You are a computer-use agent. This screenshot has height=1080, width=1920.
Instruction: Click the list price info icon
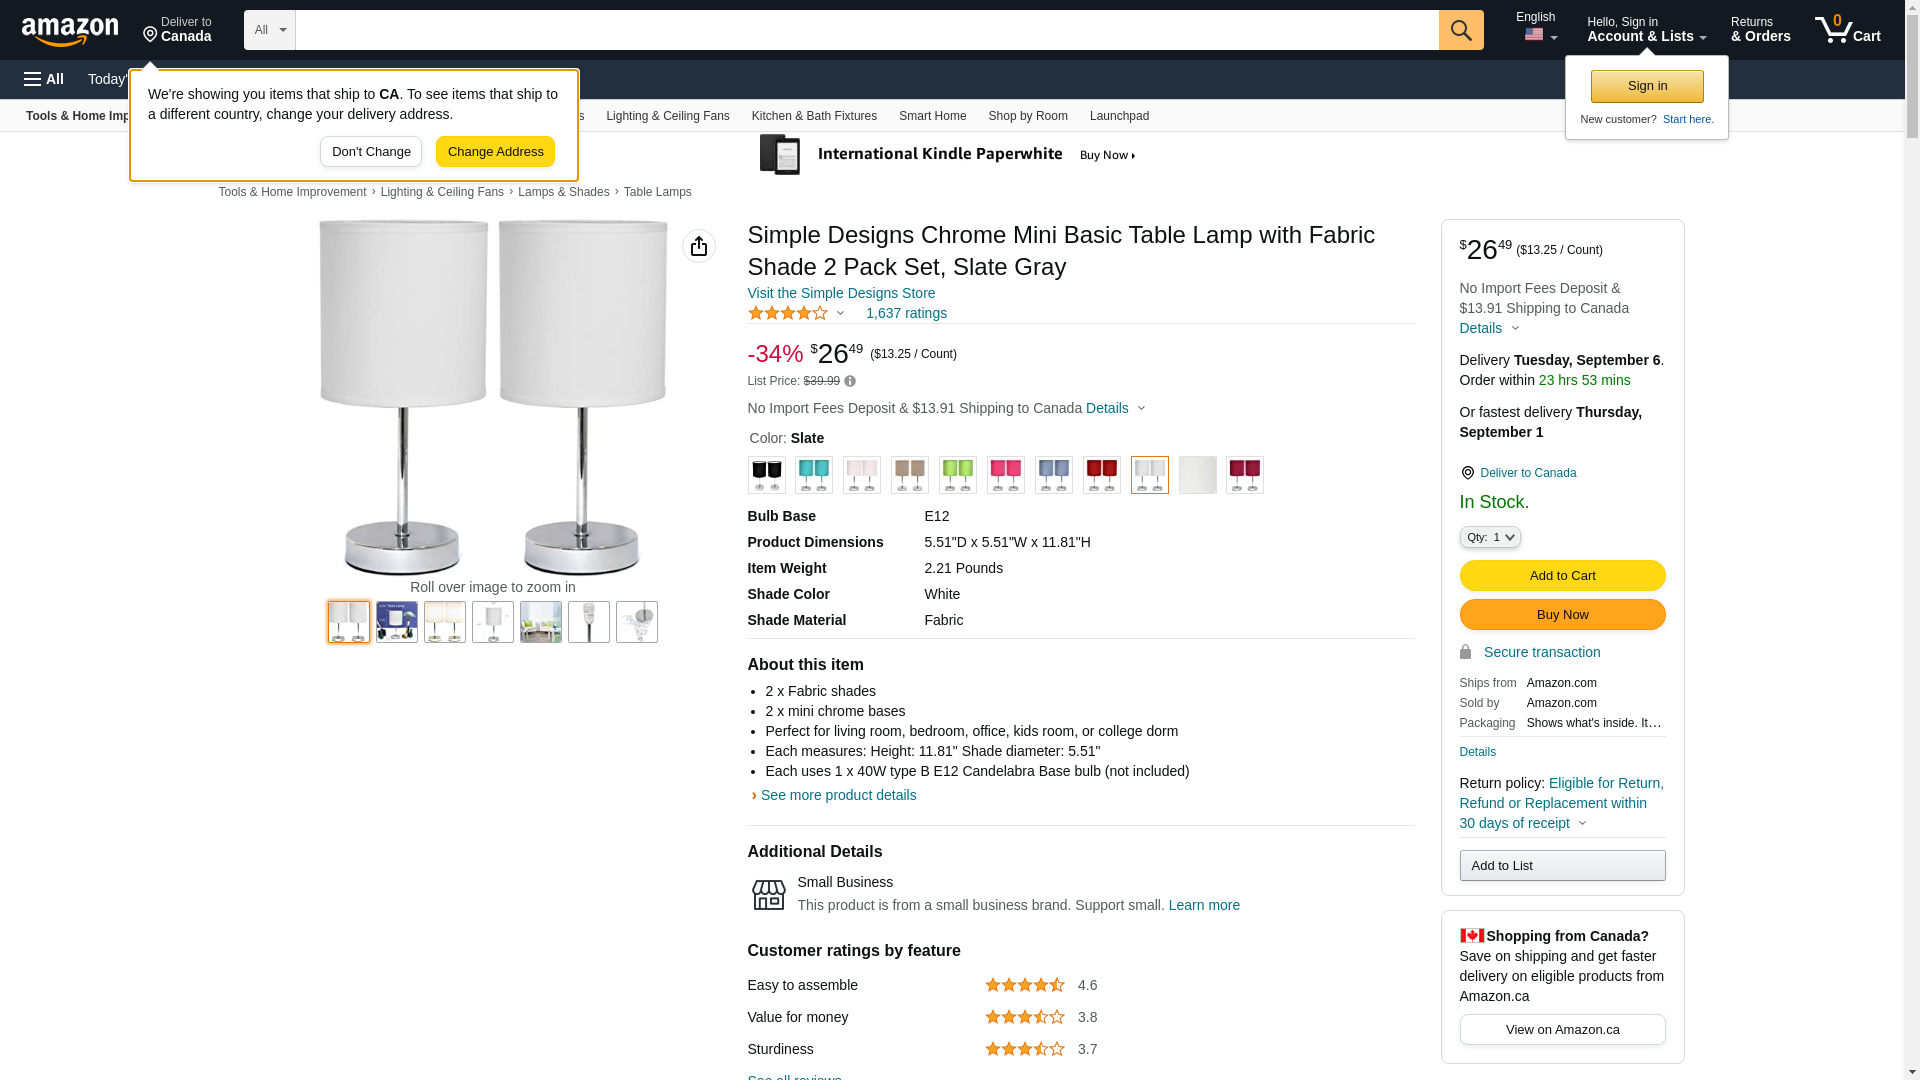coord(850,381)
